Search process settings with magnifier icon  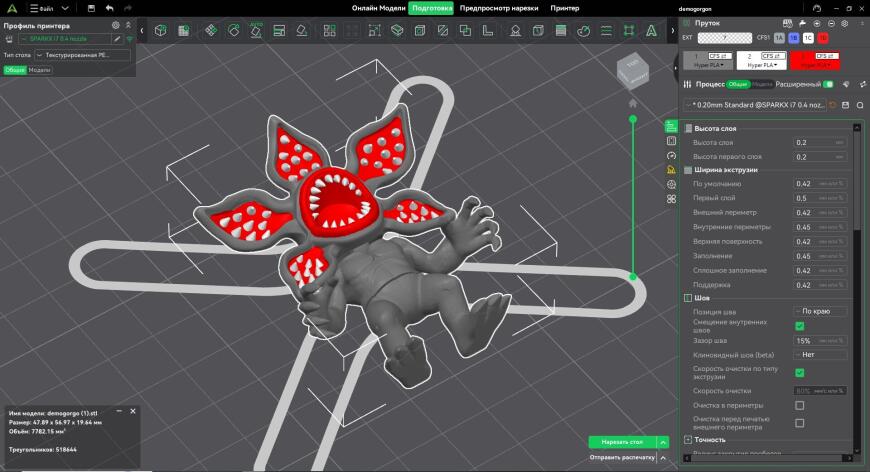(859, 105)
